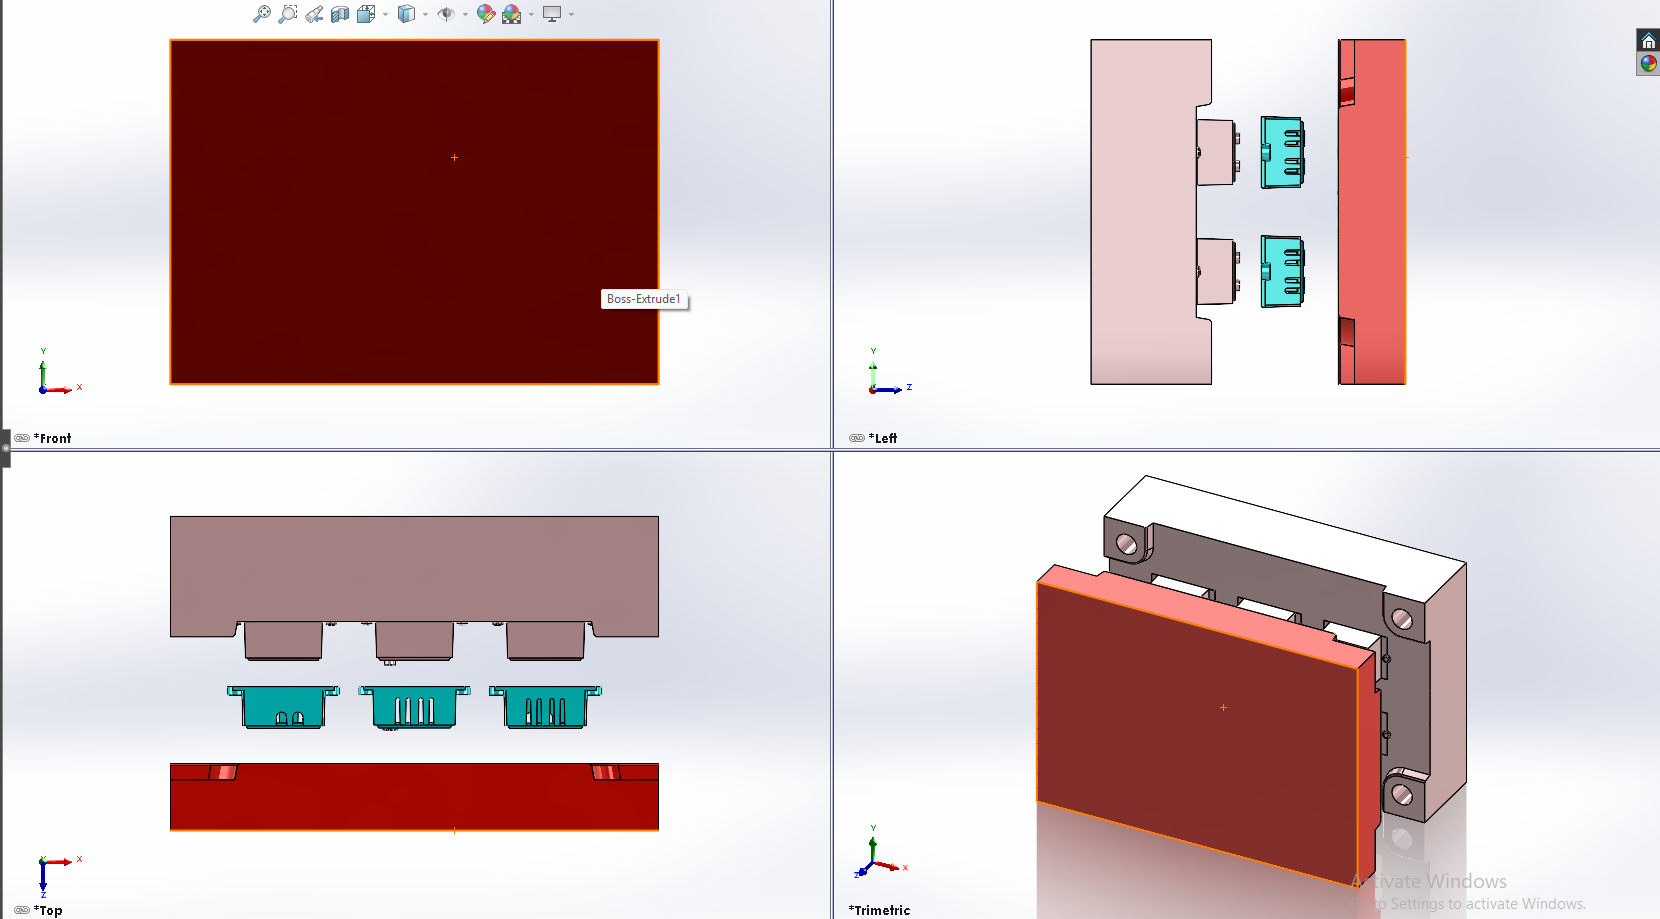
Task: Expand the Hide/Show Items dropdown arrow
Action: click(465, 15)
